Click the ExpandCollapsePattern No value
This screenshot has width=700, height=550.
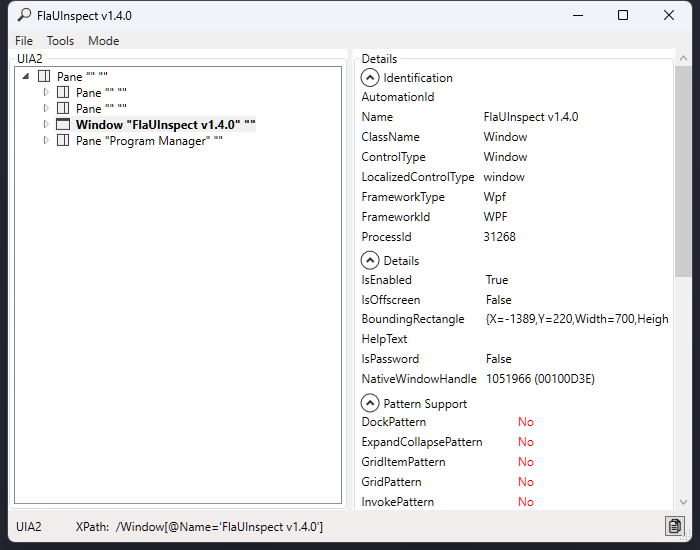coord(526,442)
